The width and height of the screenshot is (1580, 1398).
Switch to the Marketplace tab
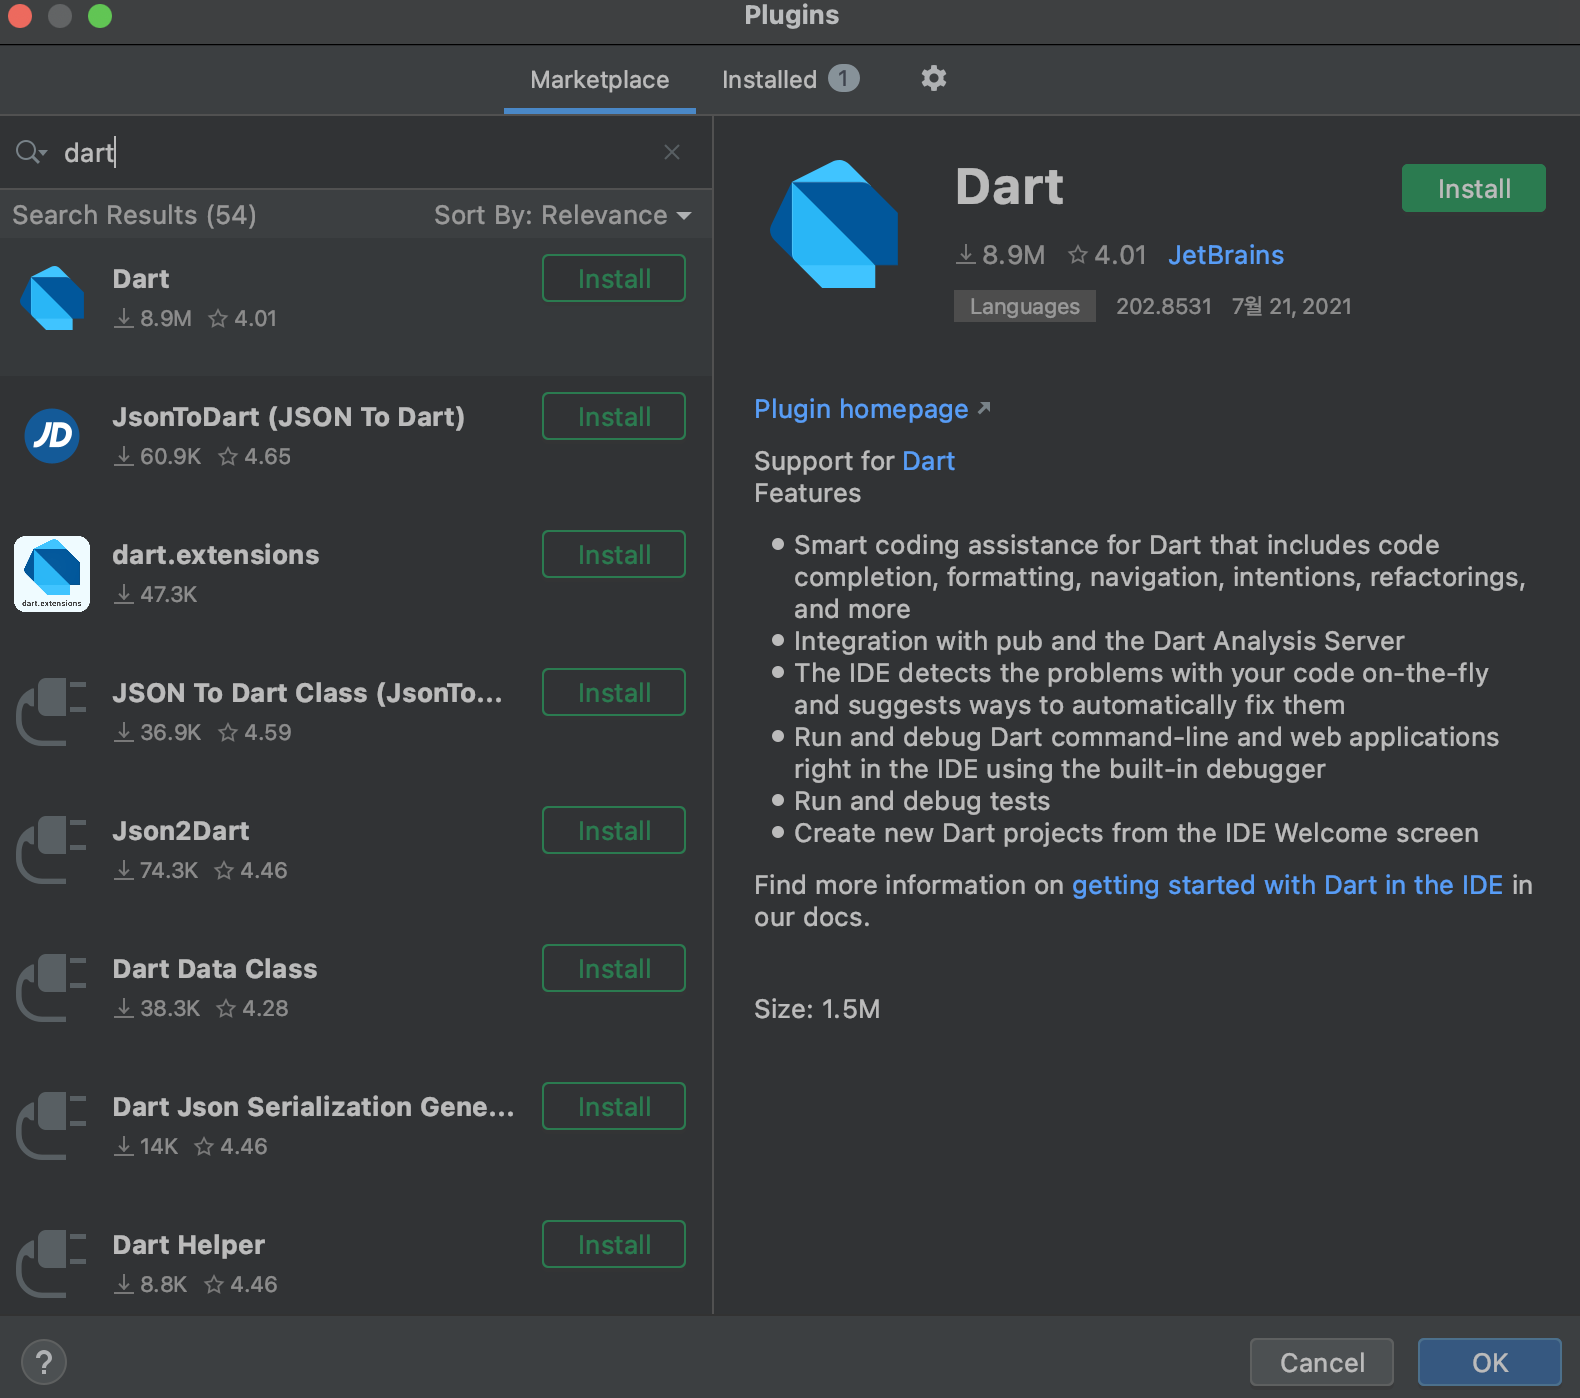pyautogui.click(x=600, y=80)
